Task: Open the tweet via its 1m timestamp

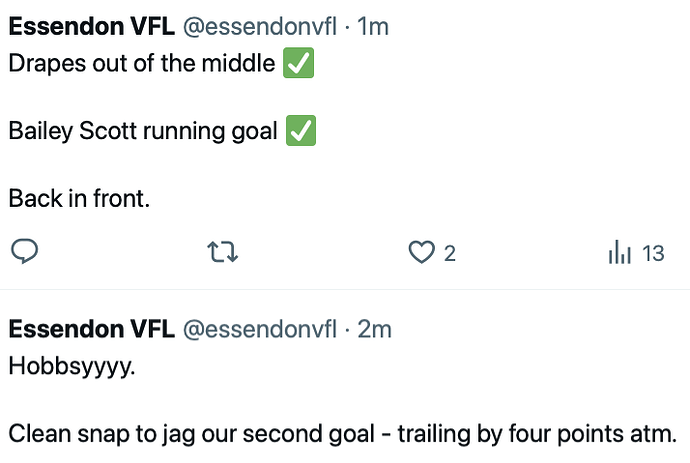Action: click(373, 26)
